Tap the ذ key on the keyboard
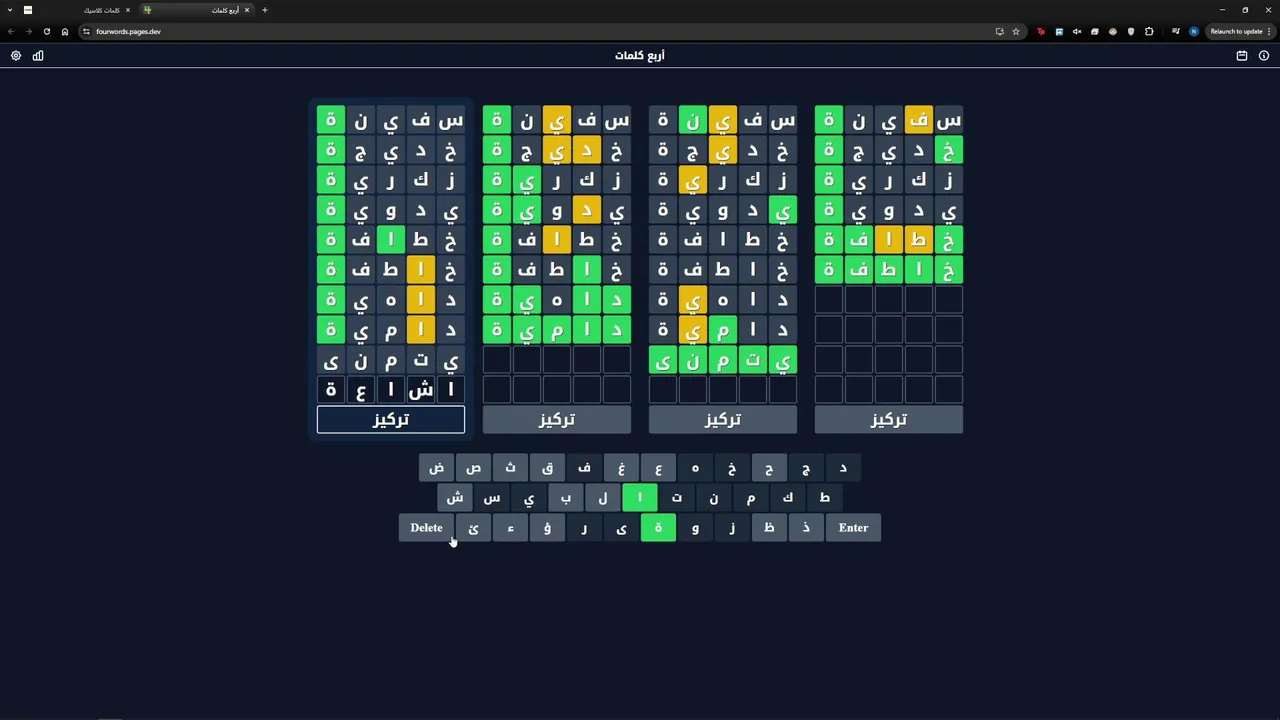Image resolution: width=1280 pixels, height=720 pixels. coord(806,528)
